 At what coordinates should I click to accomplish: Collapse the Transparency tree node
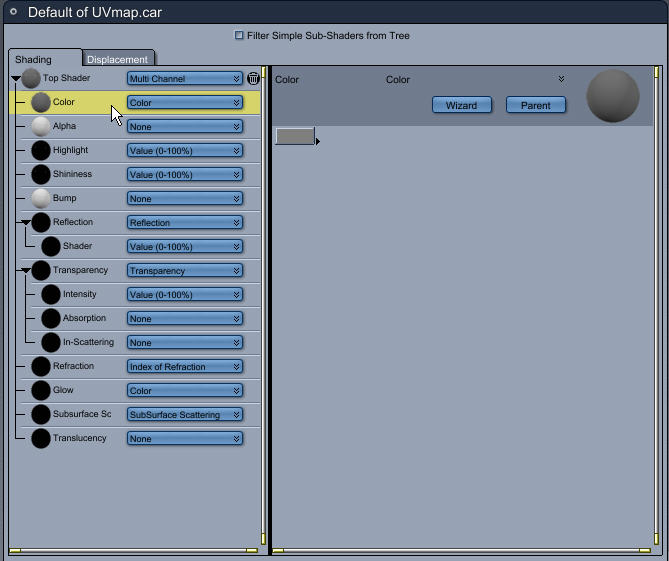point(26,270)
